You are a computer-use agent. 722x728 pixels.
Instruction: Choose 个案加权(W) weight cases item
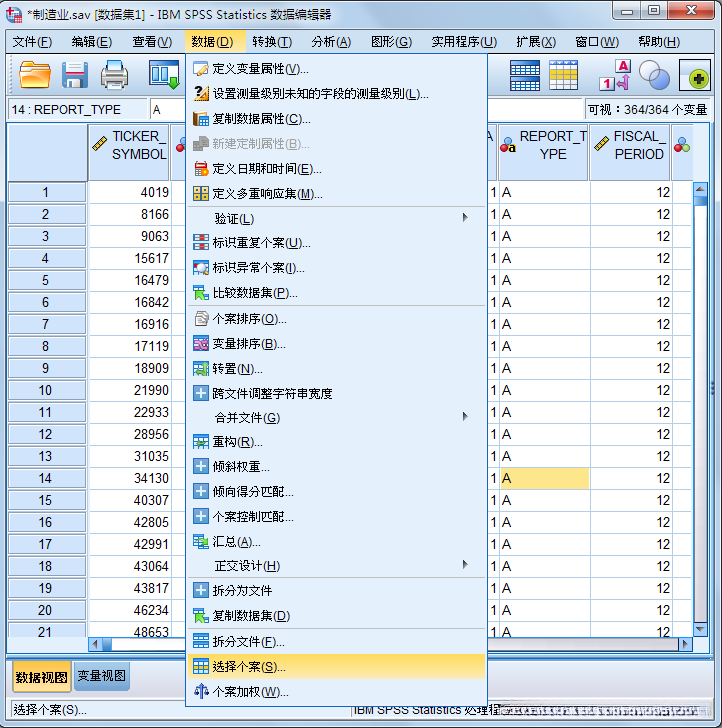[x=336, y=692]
